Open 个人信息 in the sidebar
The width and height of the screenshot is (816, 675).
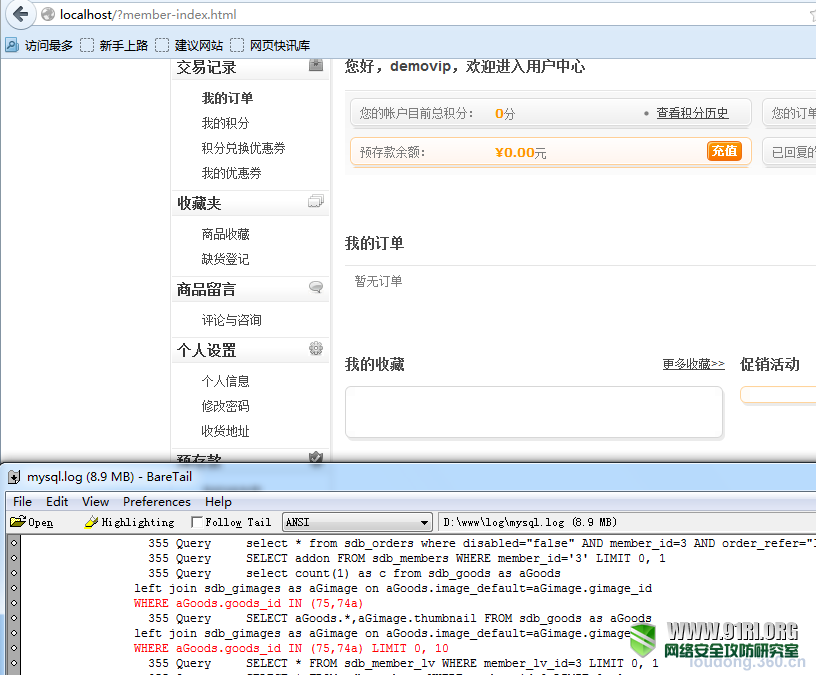point(225,381)
